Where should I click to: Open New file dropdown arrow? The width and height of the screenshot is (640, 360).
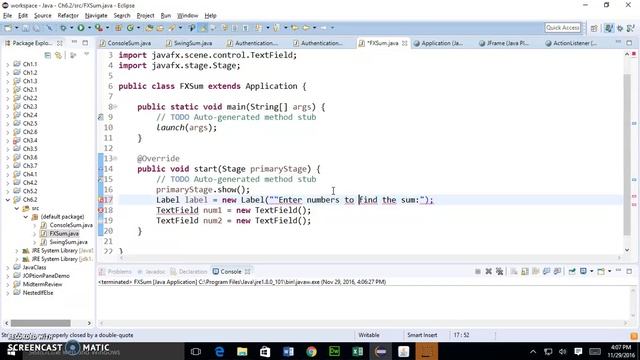(16, 28)
